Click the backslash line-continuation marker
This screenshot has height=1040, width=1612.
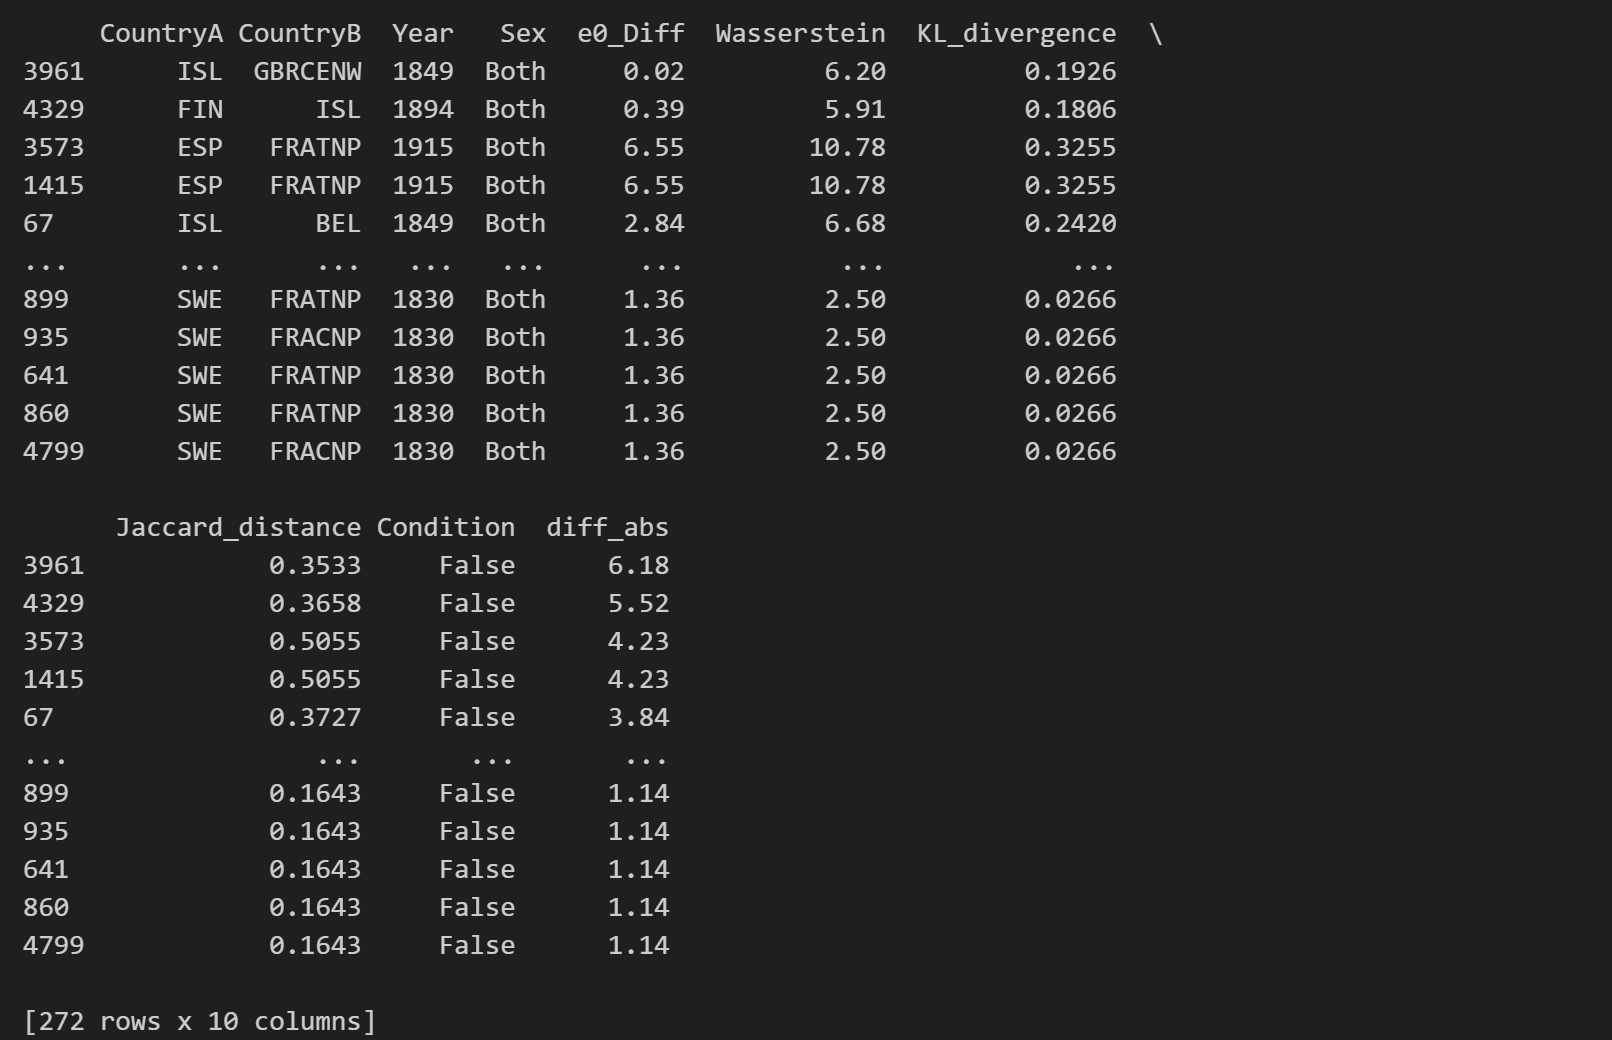click(1156, 34)
